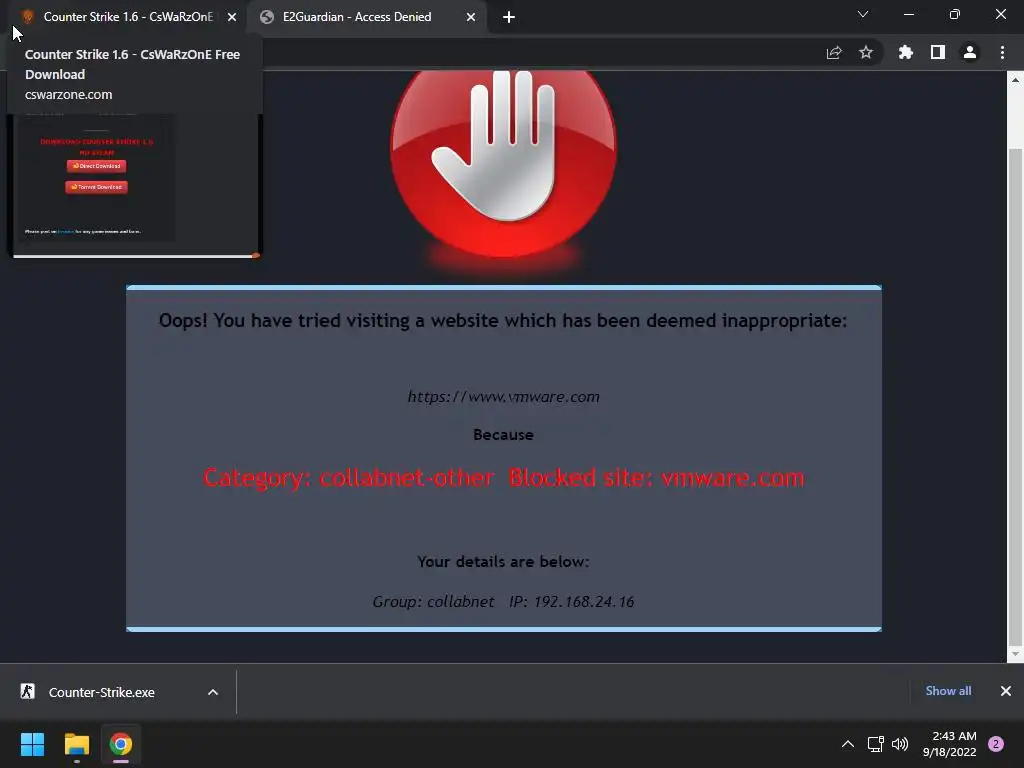This screenshot has height=768, width=1024.
Task: Minimize the Chrome window
Action: point(908,14)
